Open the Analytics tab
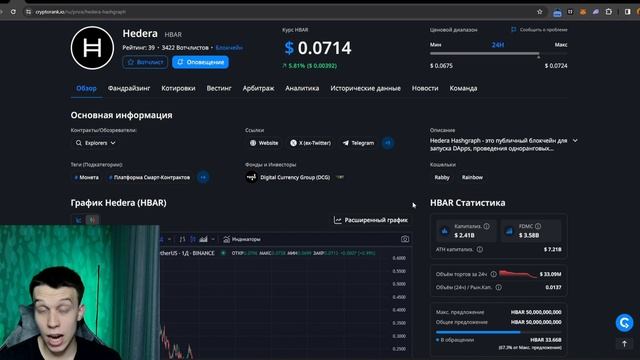 pyautogui.click(x=302, y=88)
